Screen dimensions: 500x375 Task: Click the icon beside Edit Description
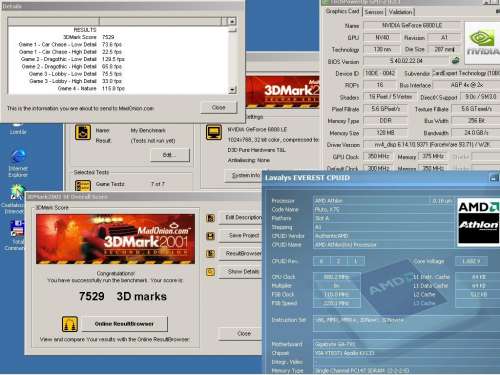click(210, 218)
